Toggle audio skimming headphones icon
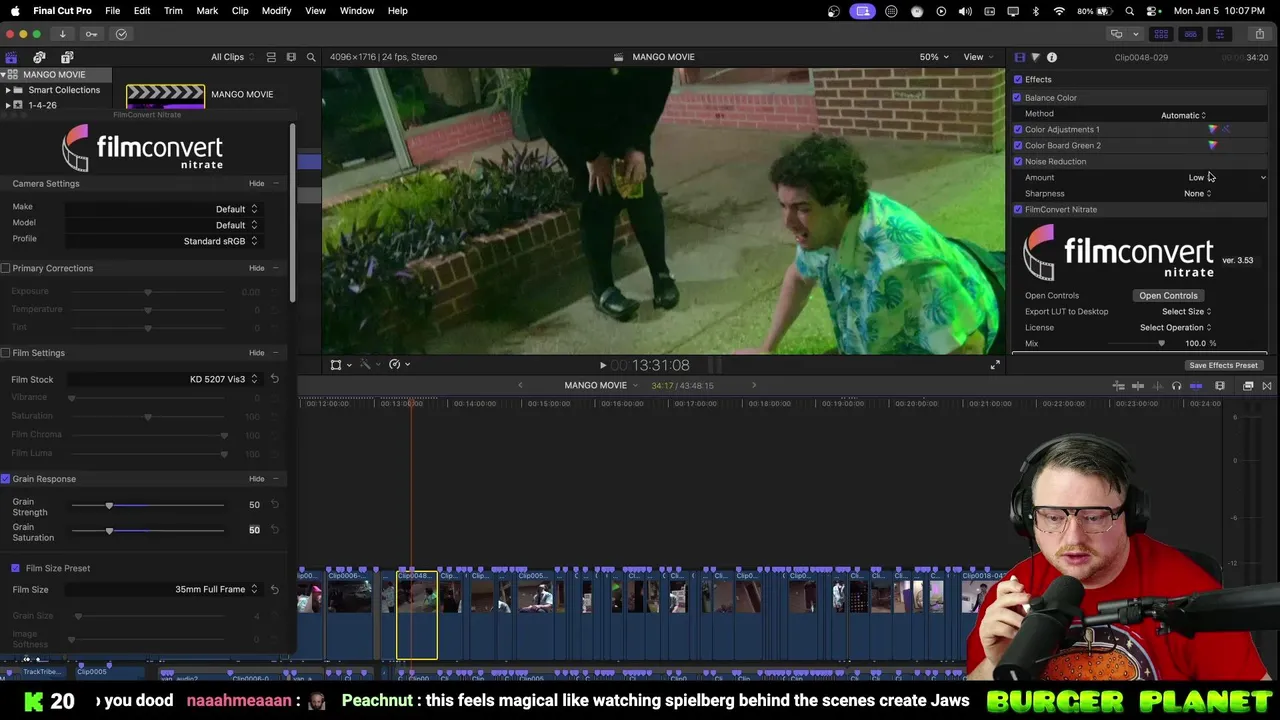The width and height of the screenshot is (1280, 720). coord(1176,386)
